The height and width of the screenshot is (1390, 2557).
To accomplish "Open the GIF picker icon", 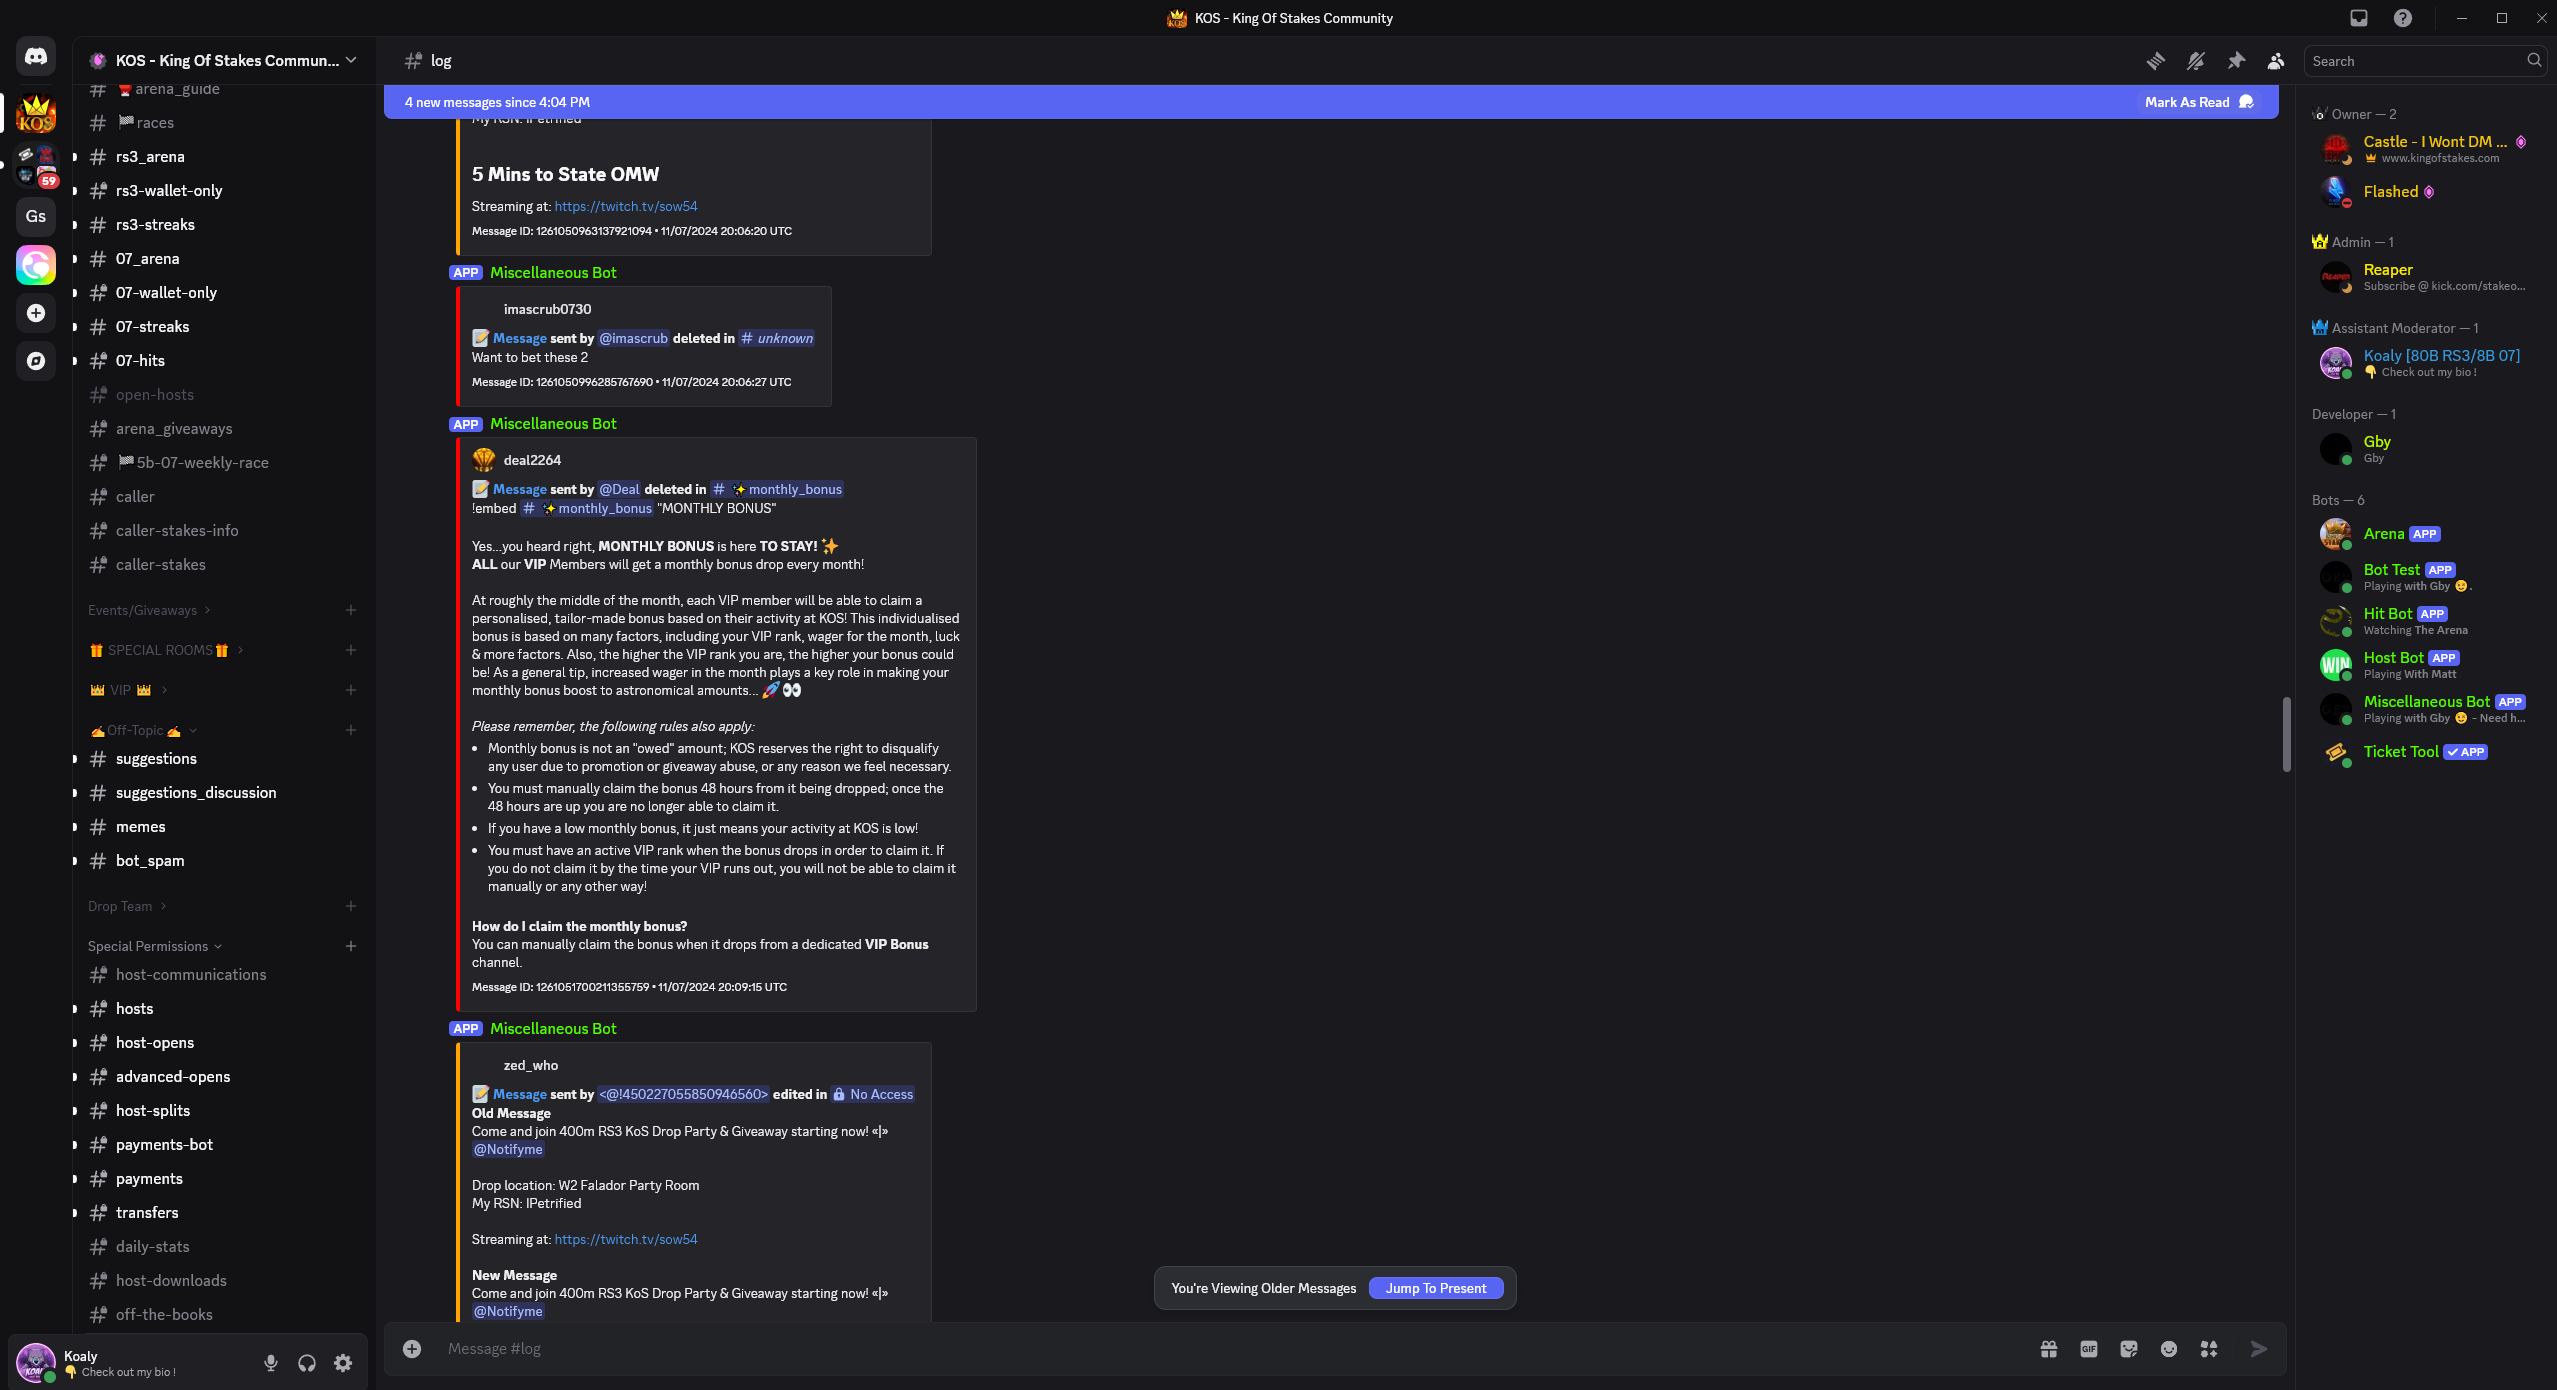I will [2089, 1349].
